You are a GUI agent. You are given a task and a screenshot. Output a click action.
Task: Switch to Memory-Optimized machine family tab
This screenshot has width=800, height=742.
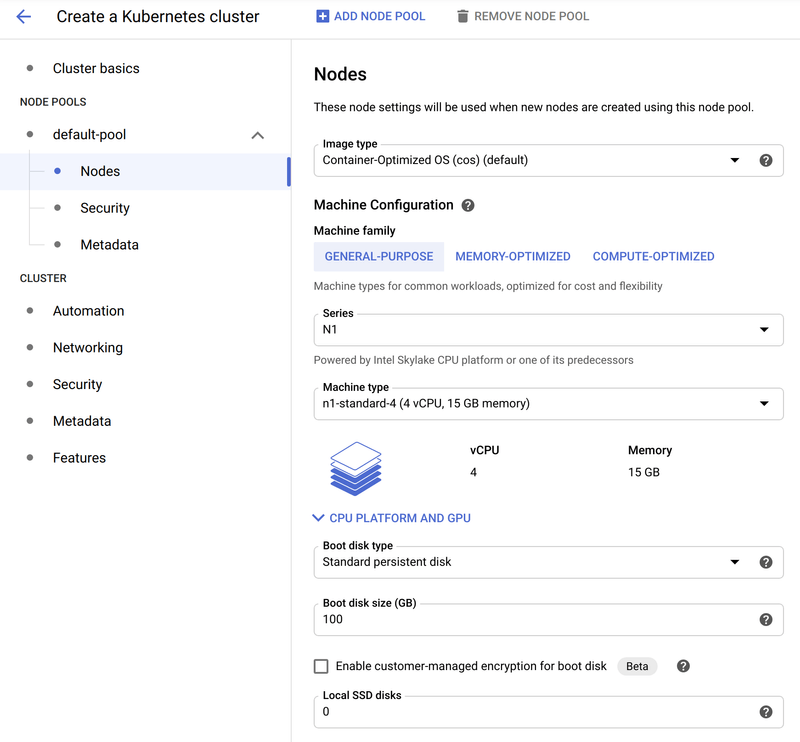[x=513, y=257]
